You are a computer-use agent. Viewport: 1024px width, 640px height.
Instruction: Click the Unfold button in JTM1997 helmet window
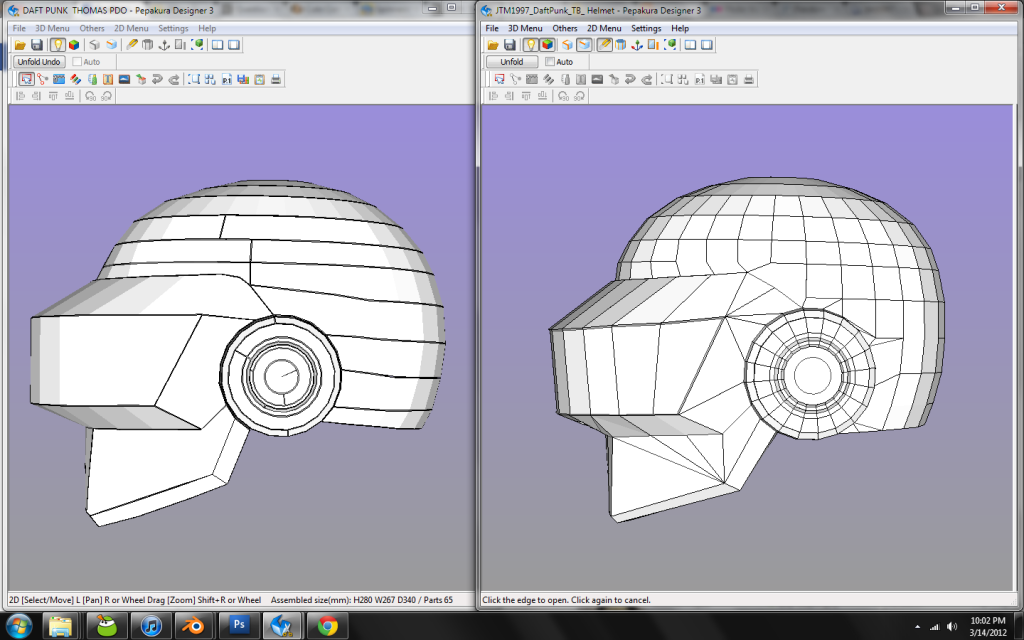pyautogui.click(x=512, y=61)
